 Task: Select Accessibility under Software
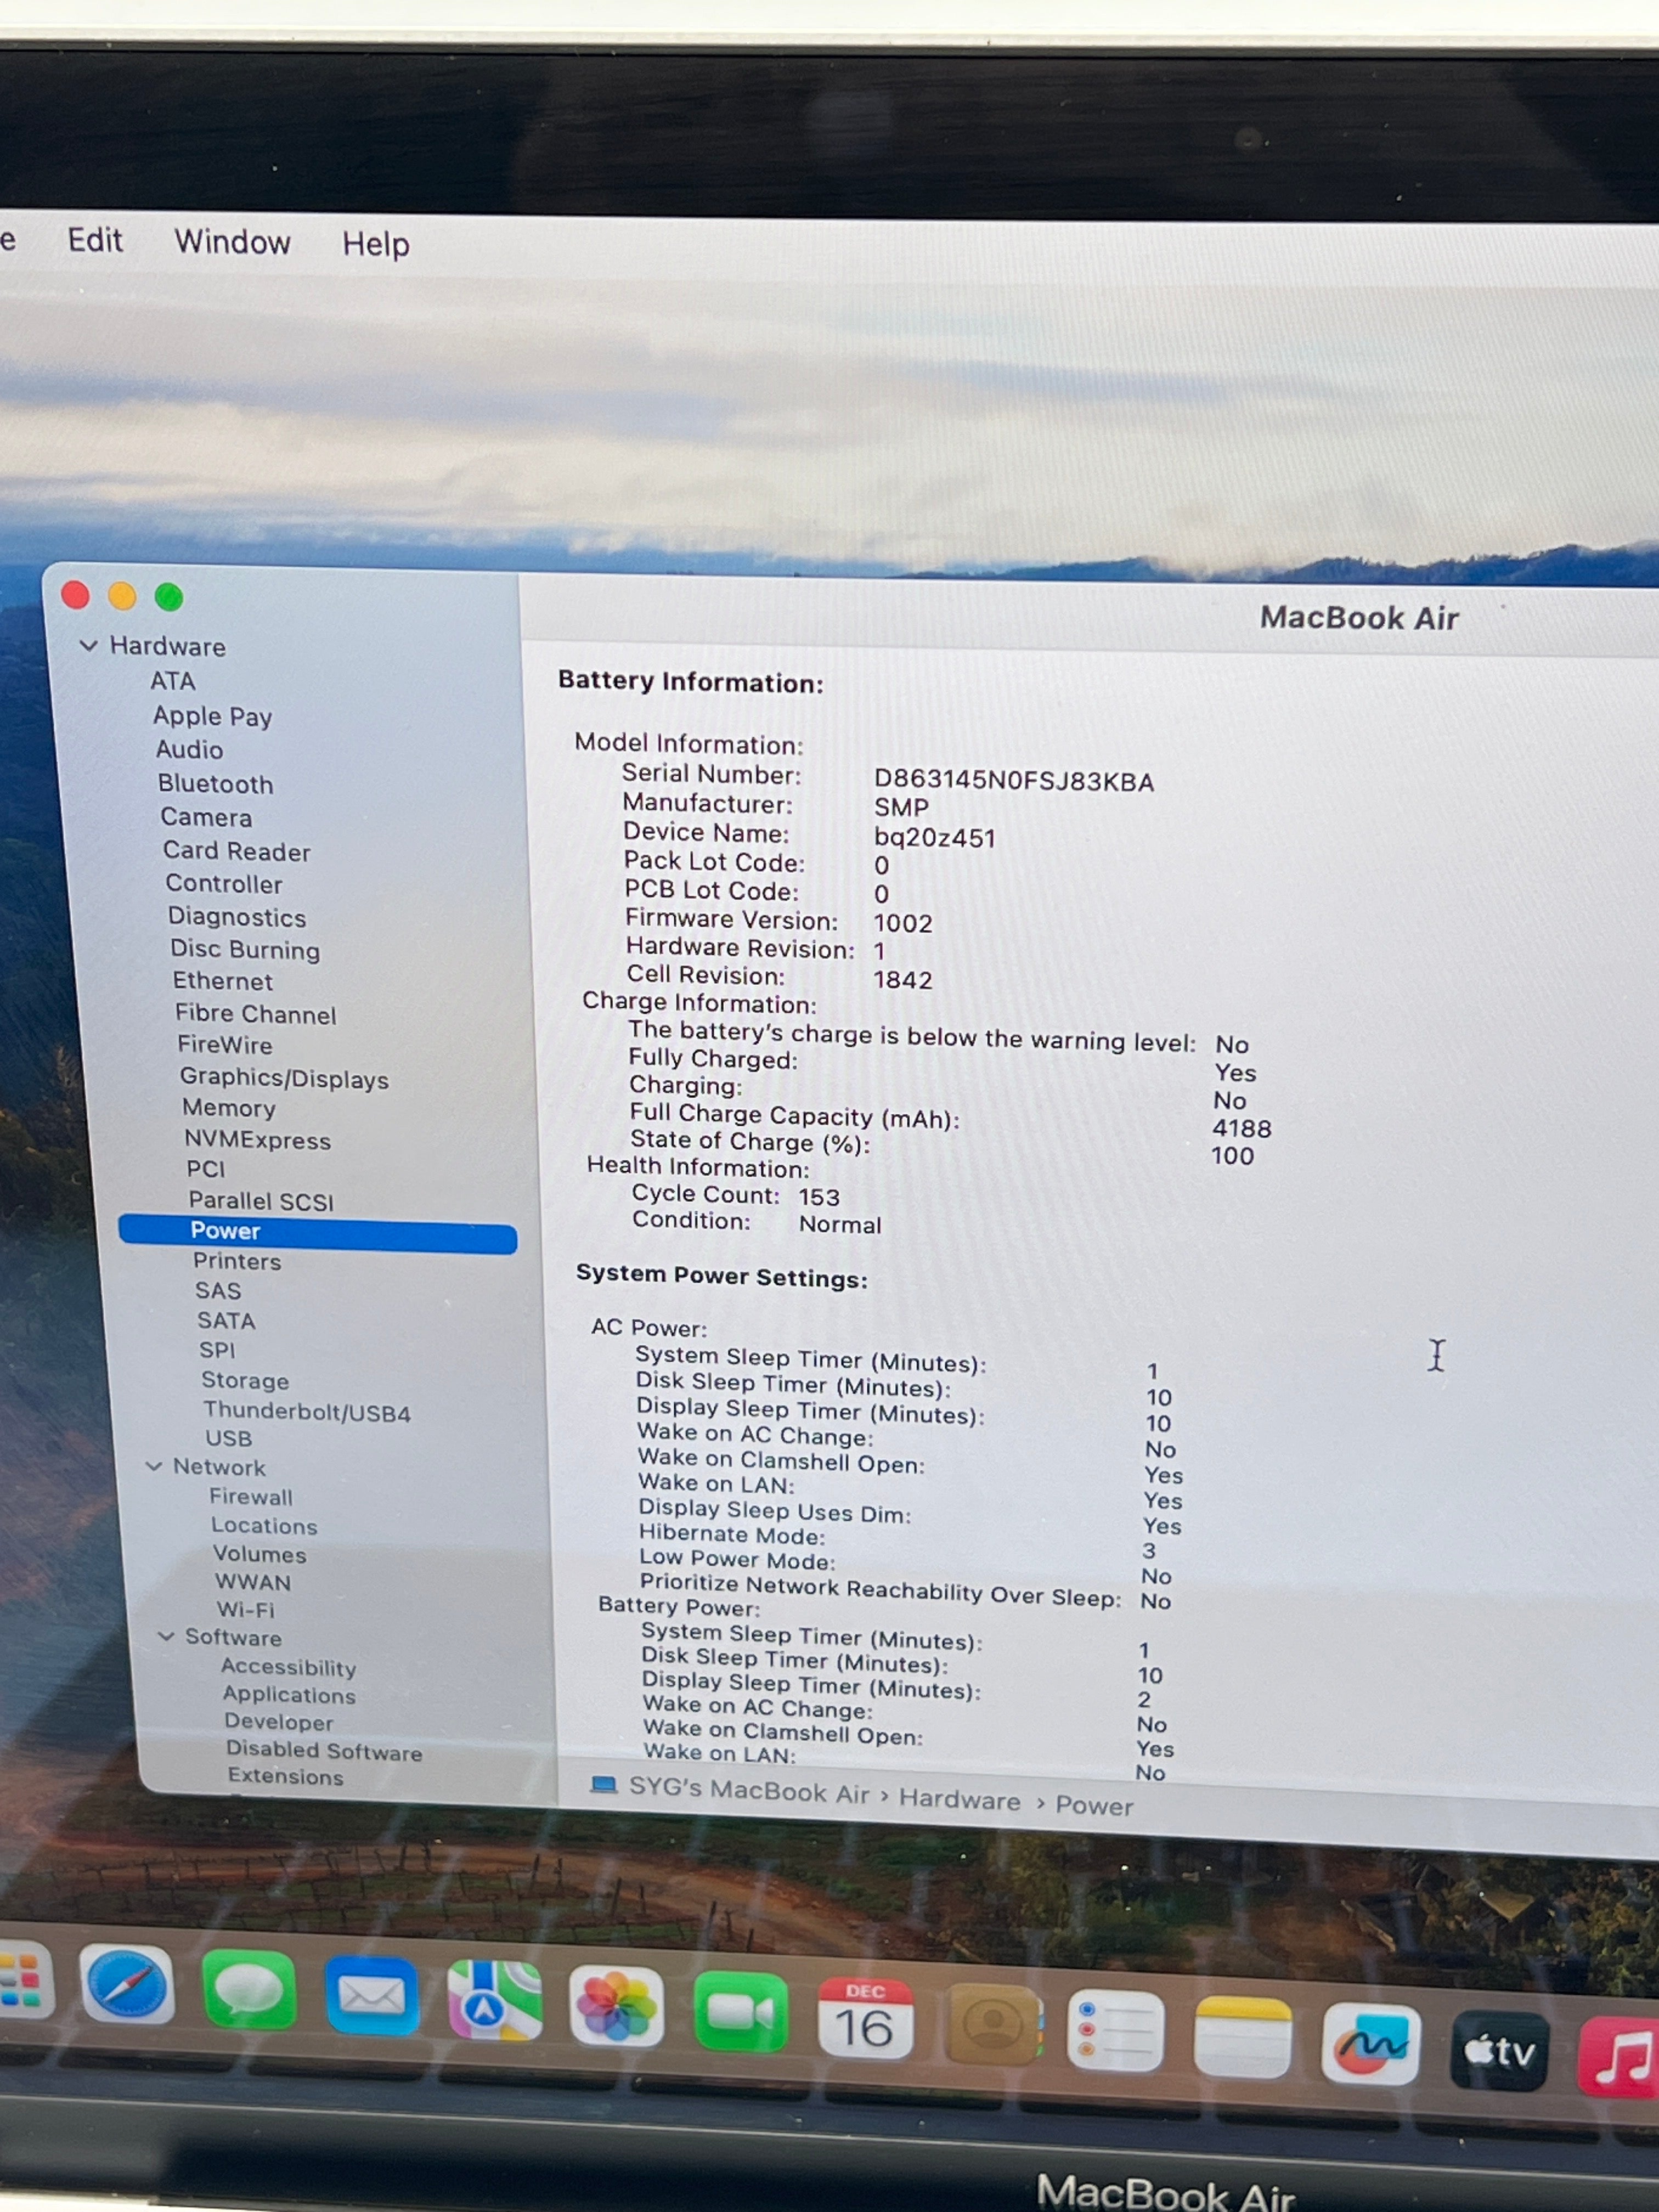pos(288,1667)
